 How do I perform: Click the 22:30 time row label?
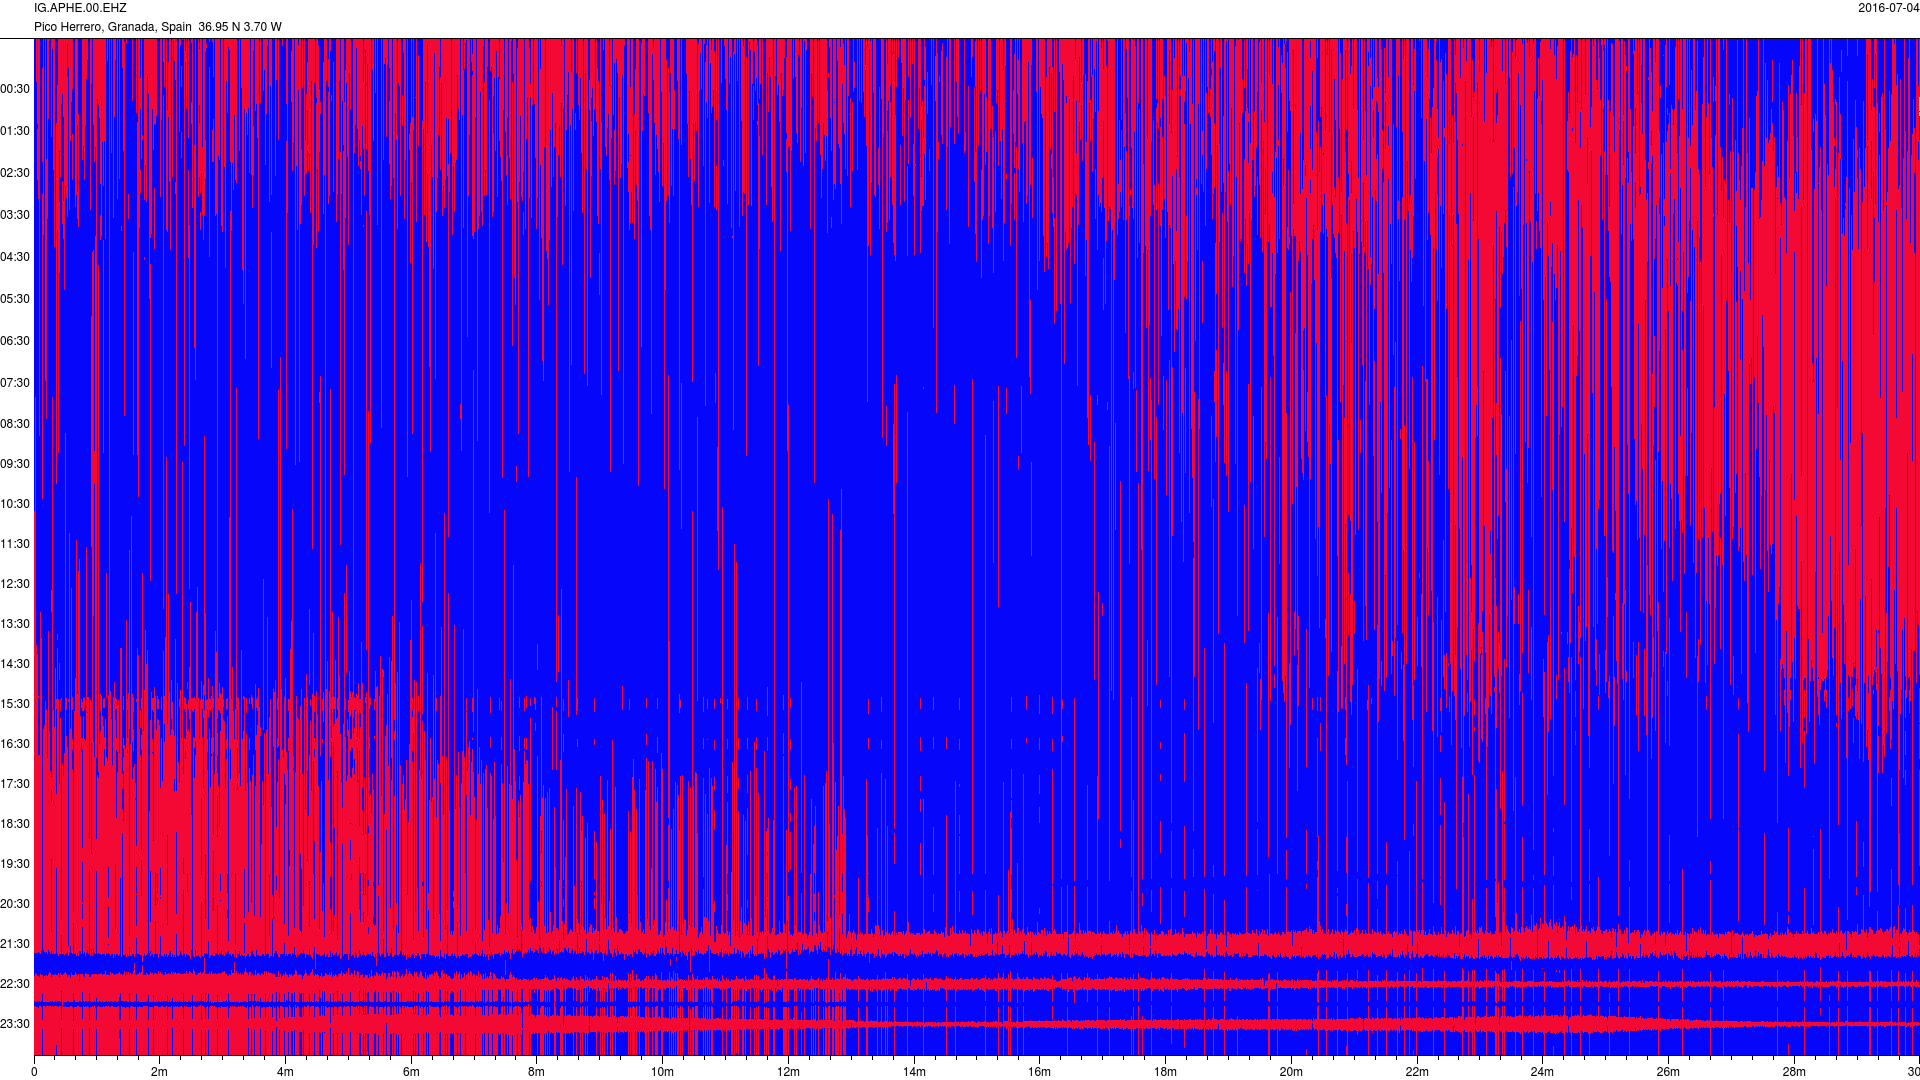pyautogui.click(x=15, y=984)
